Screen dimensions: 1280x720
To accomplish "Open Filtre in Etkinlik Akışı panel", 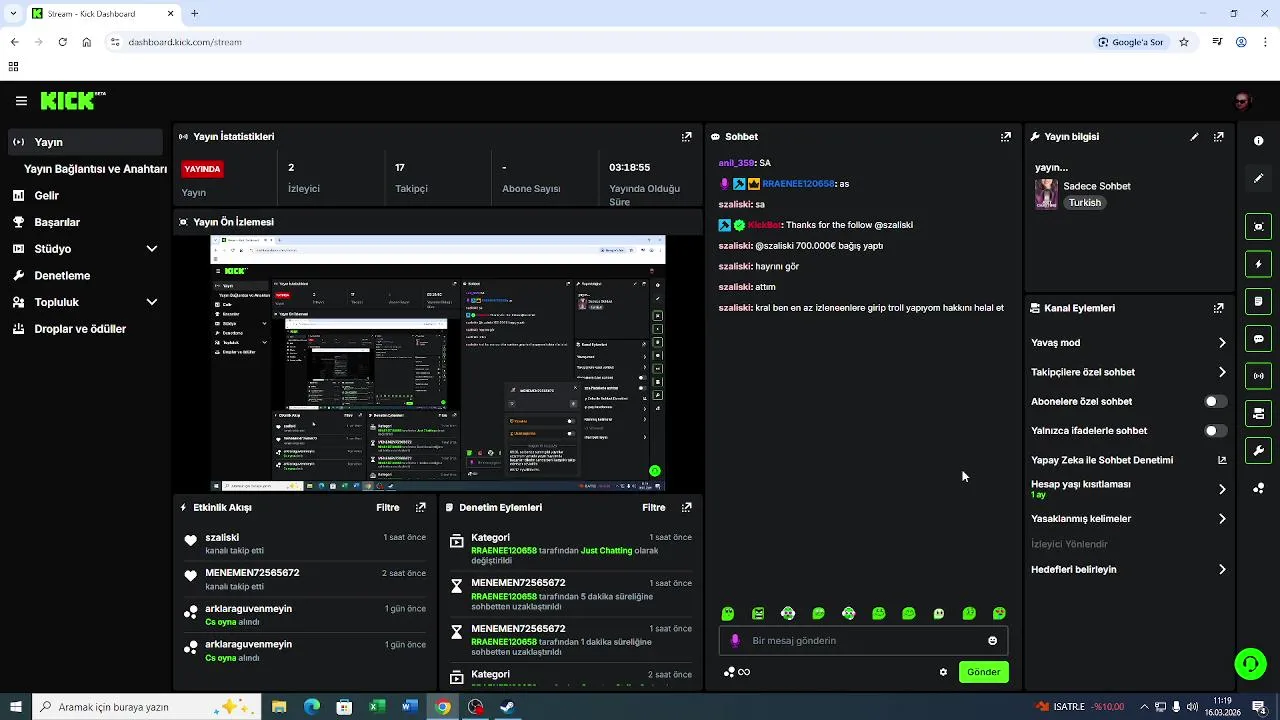I will pos(387,508).
